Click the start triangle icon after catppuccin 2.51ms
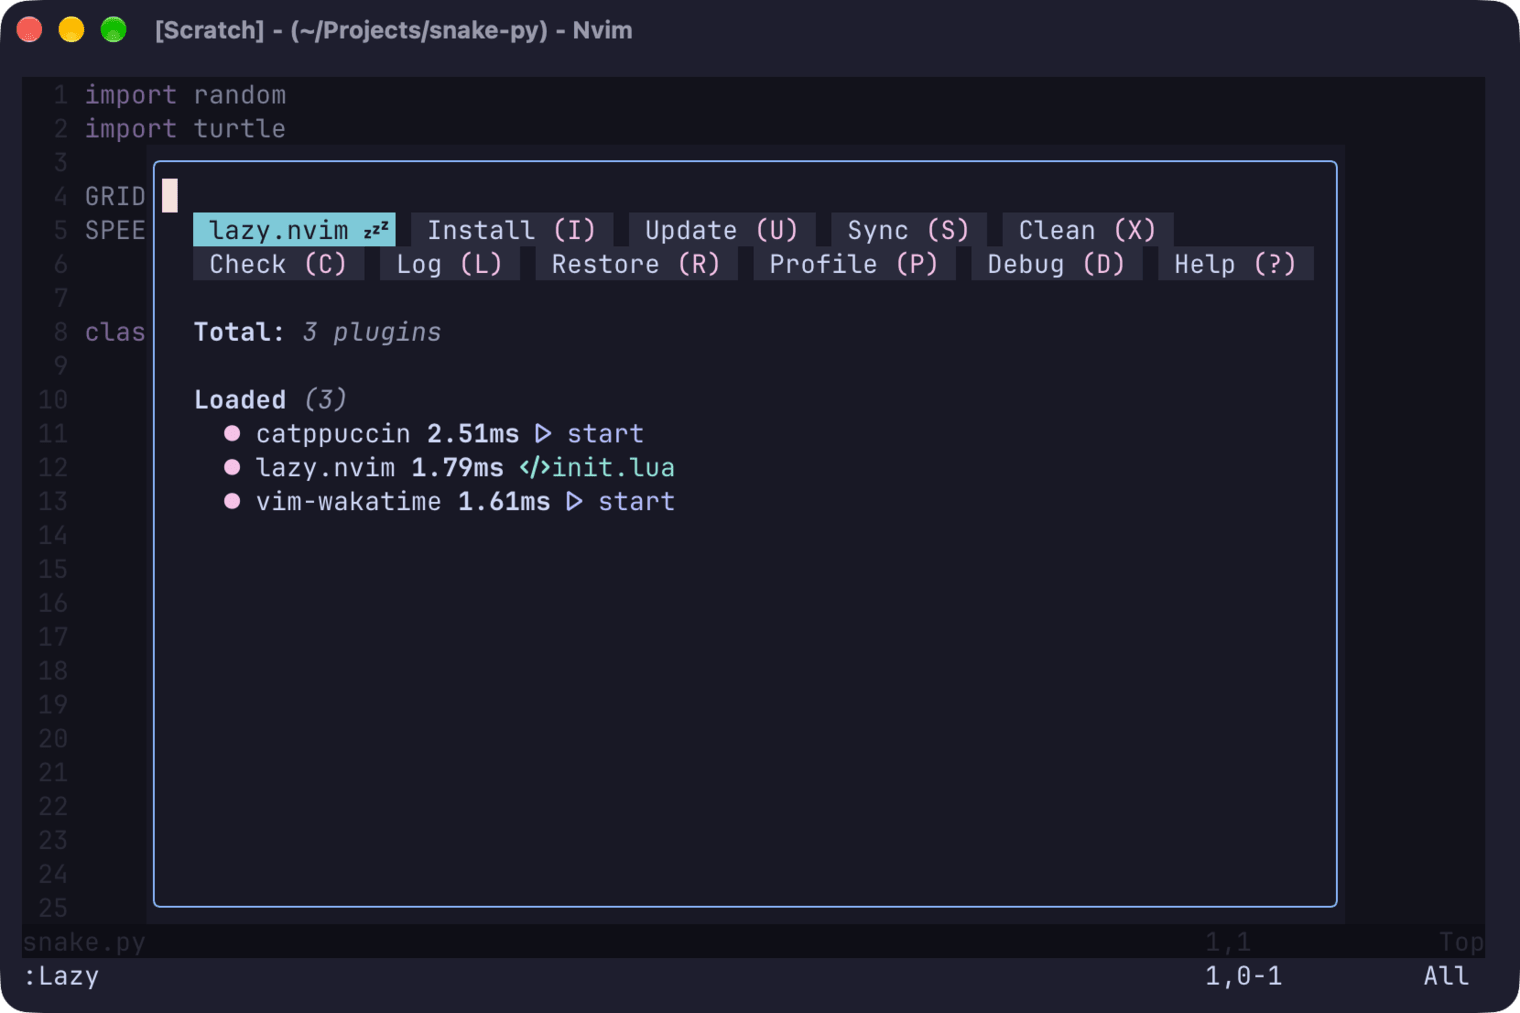 (x=543, y=433)
